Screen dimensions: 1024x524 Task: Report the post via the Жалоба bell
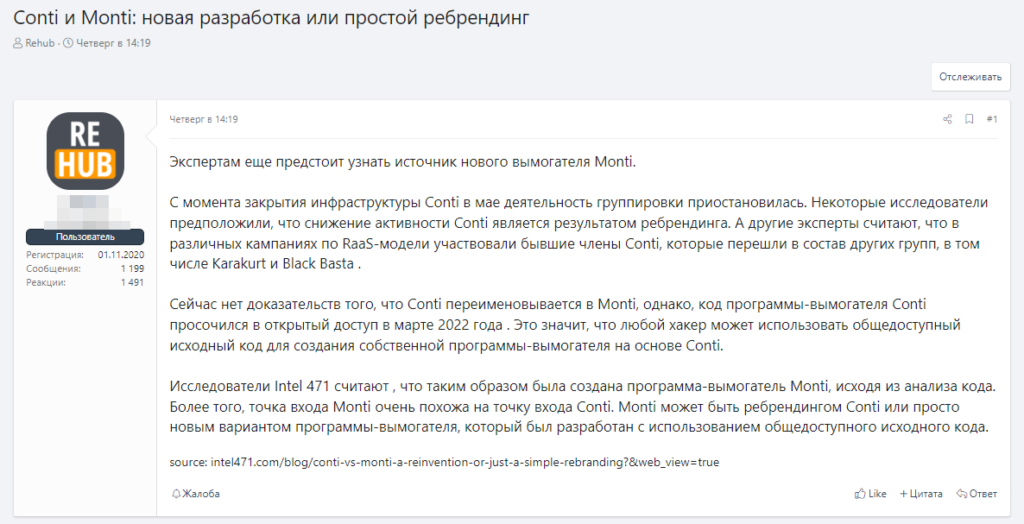pyautogui.click(x=196, y=494)
